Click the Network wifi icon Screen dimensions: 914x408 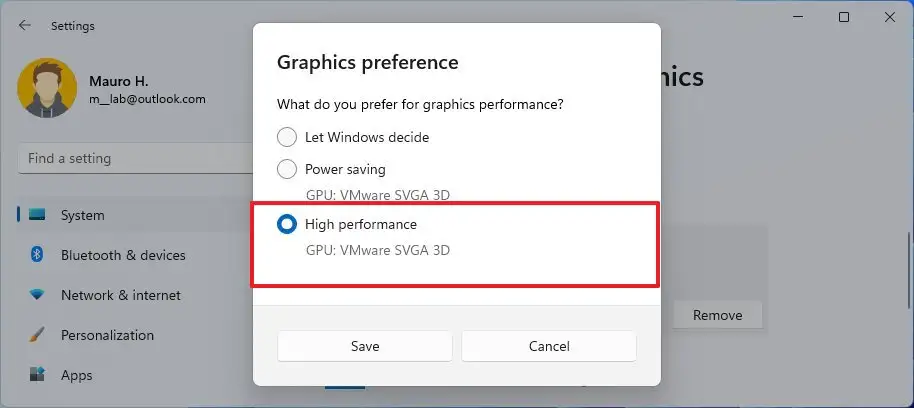pyautogui.click(x=37, y=295)
